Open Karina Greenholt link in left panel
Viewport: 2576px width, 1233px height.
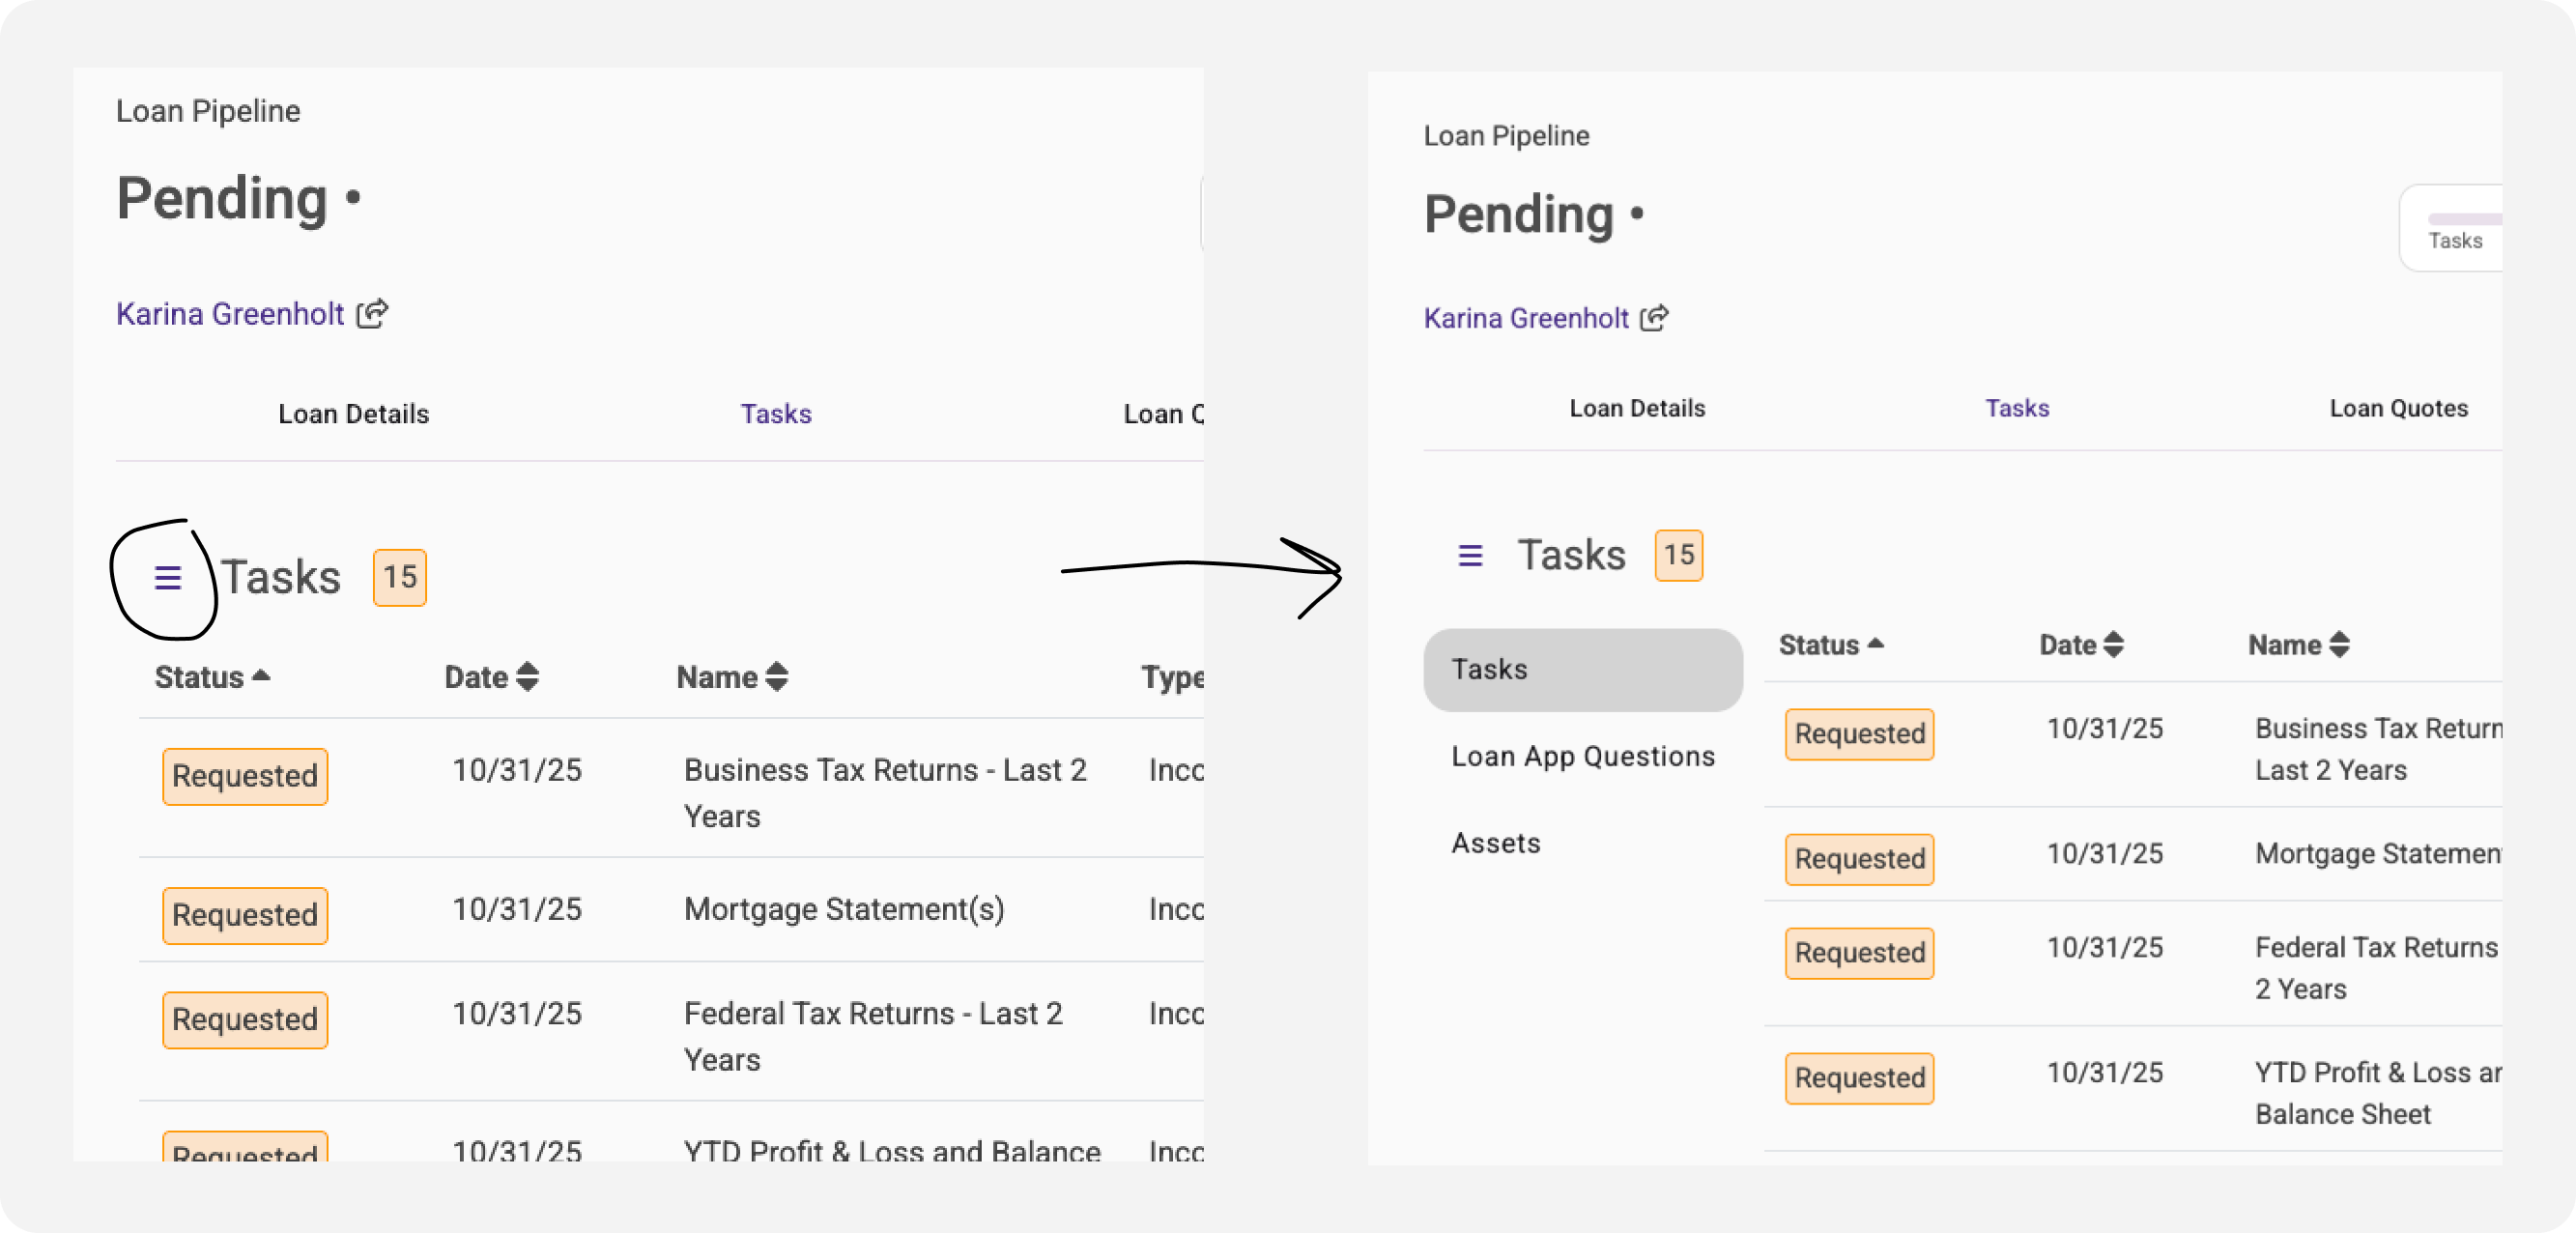point(230,314)
